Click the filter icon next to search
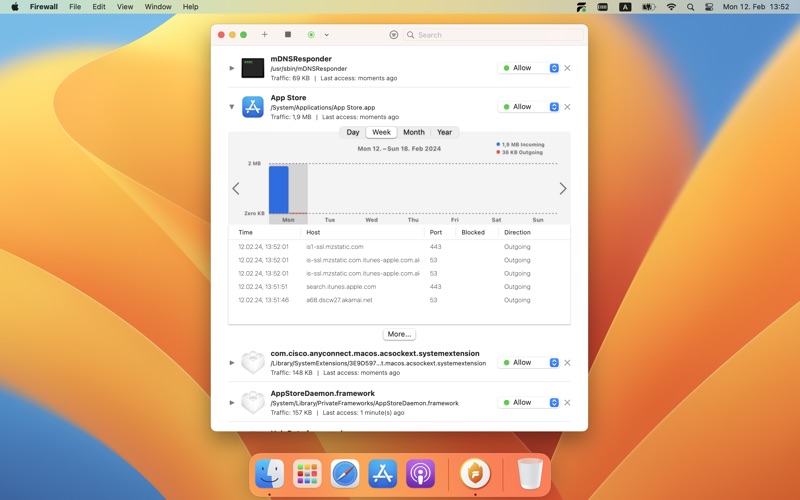800x500 pixels. 394,35
